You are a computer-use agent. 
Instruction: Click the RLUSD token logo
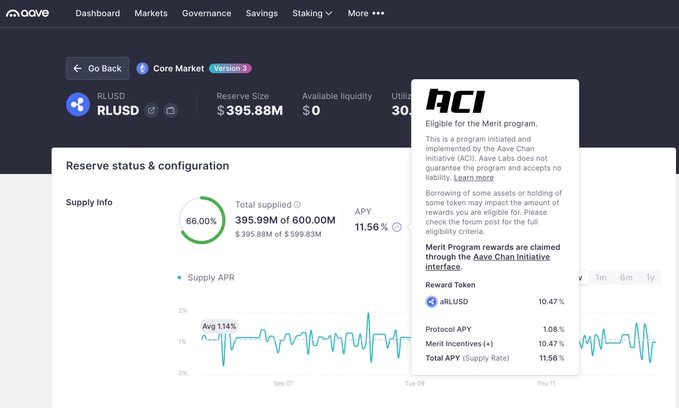[77, 104]
